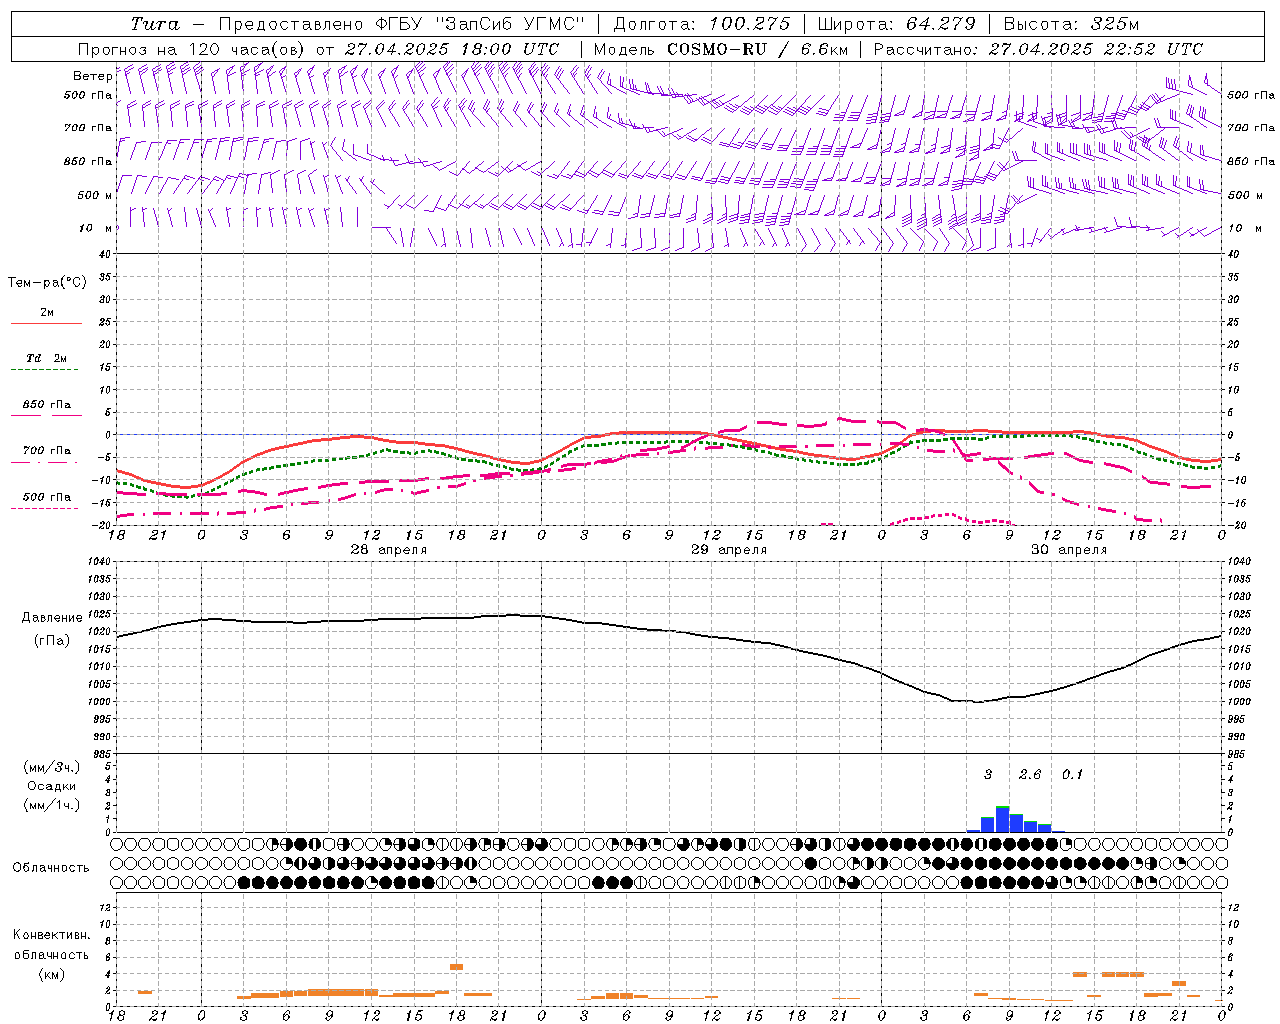
Task: Click the Ветер panel label
Action: [x=92, y=76]
